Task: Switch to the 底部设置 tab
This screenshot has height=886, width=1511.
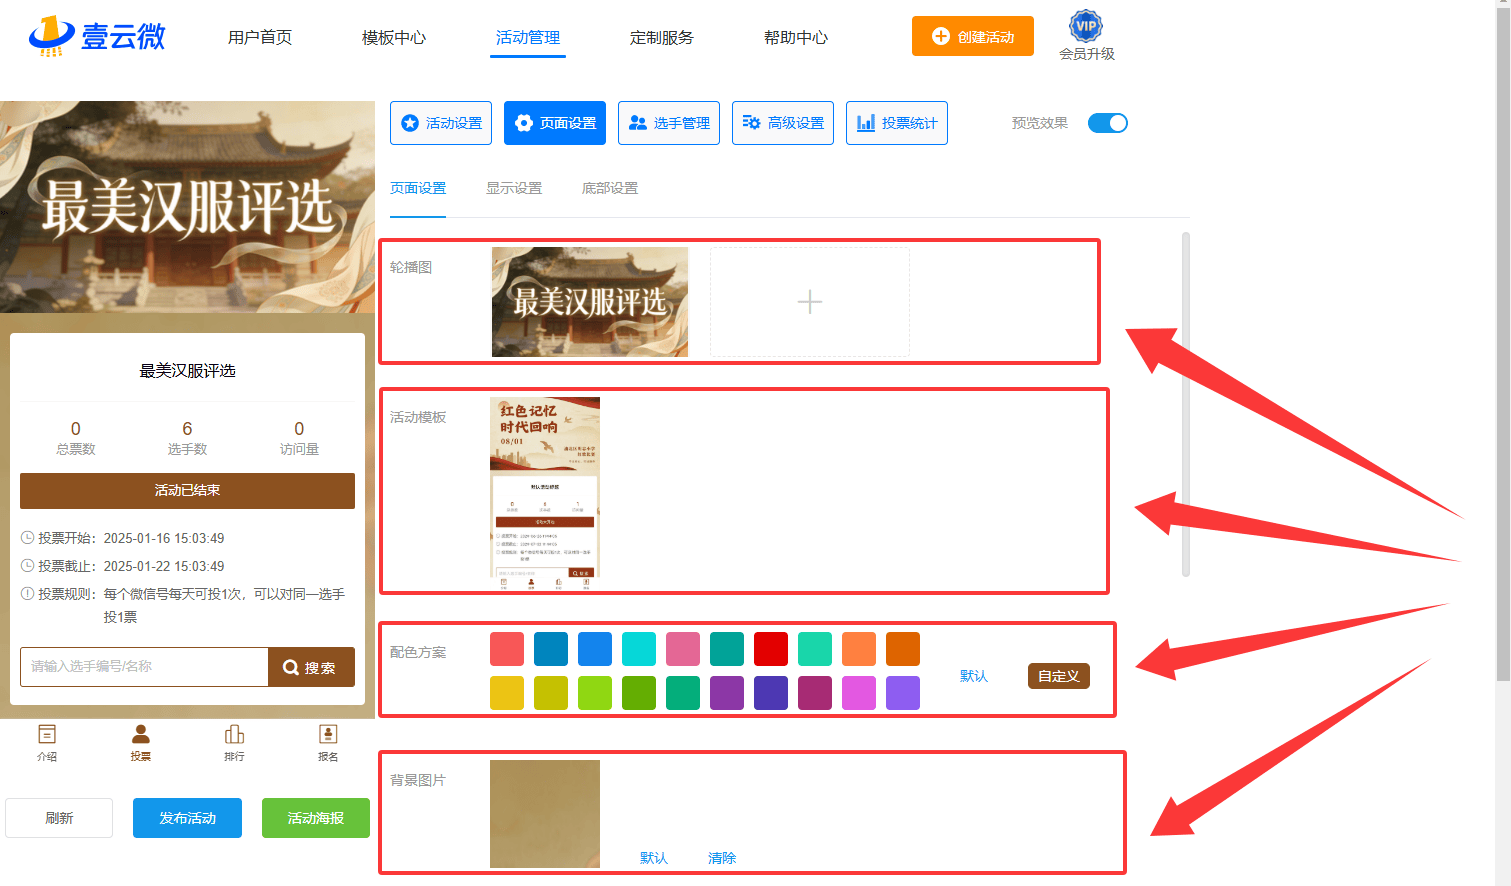Action: [609, 188]
